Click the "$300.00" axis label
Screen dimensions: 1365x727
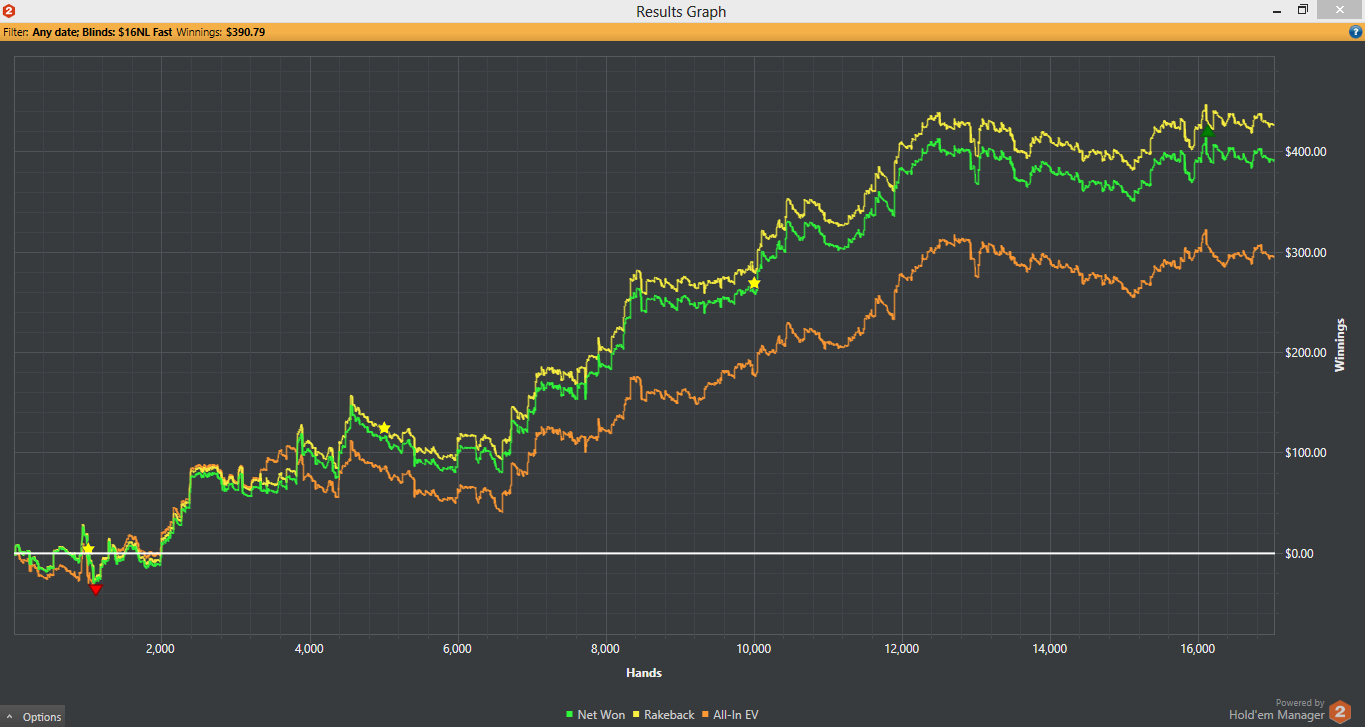1305,252
